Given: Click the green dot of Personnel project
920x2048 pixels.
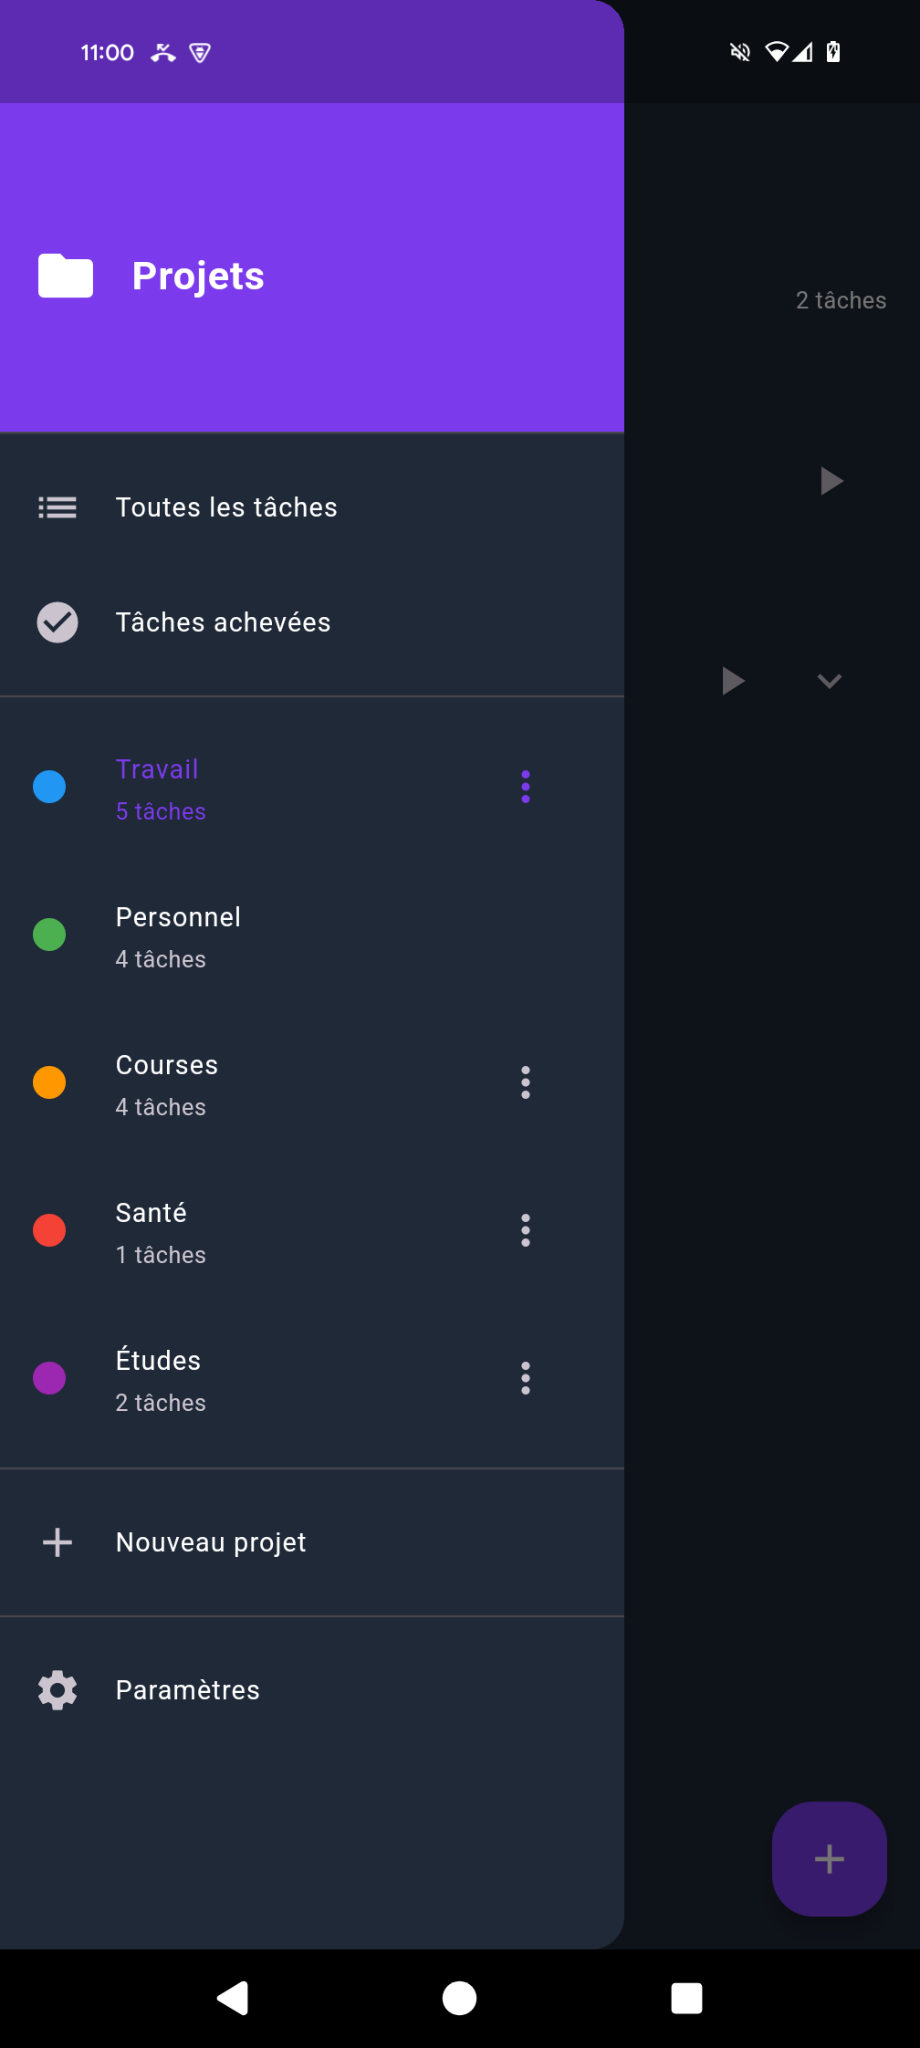Looking at the screenshot, I should (49, 934).
